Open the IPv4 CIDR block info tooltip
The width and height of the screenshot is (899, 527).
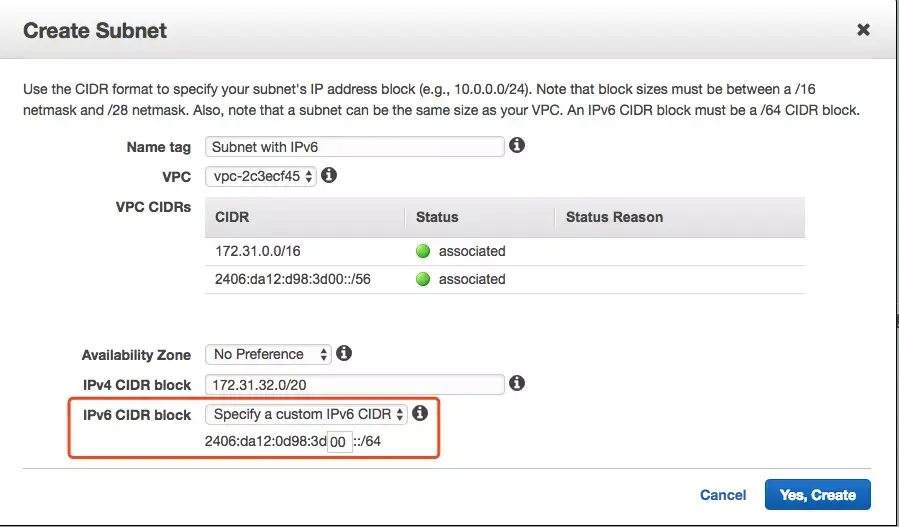pyautogui.click(x=517, y=383)
